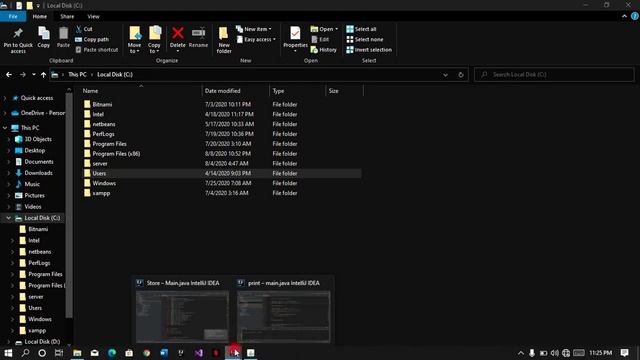The height and width of the screenshot is (360, 640).
Task: Go up one level with the up arrow
Action: [43, 75]
